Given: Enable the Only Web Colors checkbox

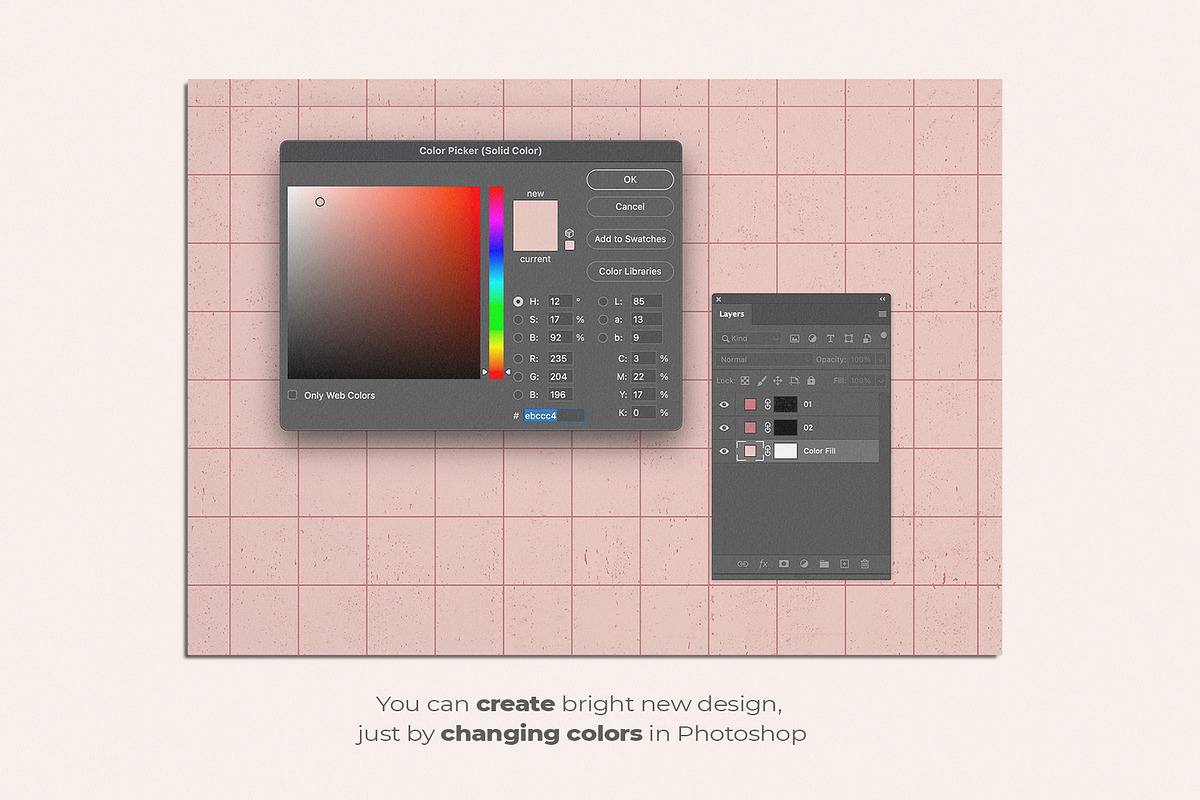Looking at the screenshot, I should click(293, 395).
